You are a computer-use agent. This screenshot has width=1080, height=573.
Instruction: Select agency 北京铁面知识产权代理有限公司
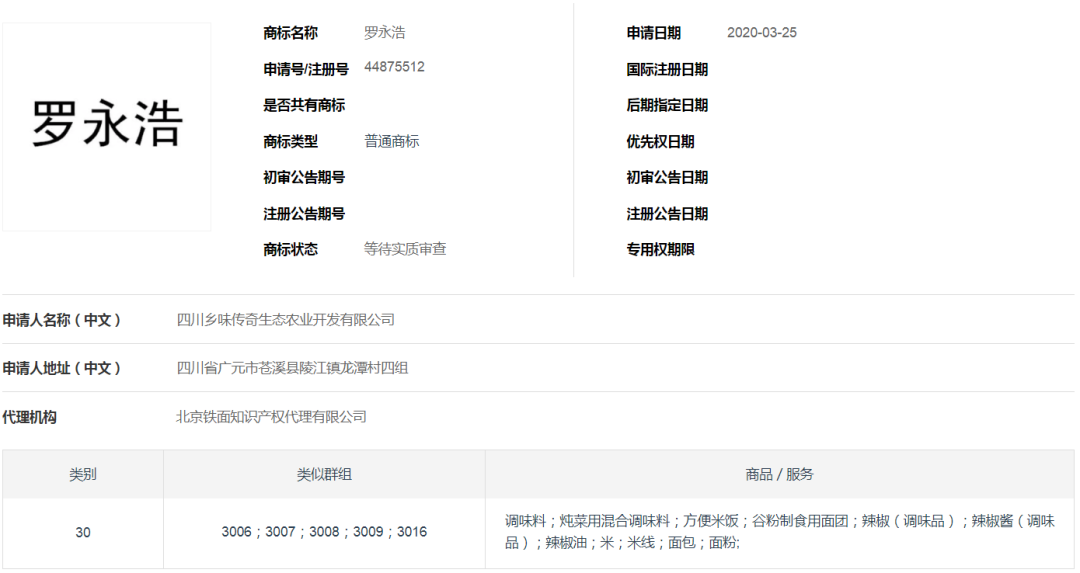tap(271, 417)
